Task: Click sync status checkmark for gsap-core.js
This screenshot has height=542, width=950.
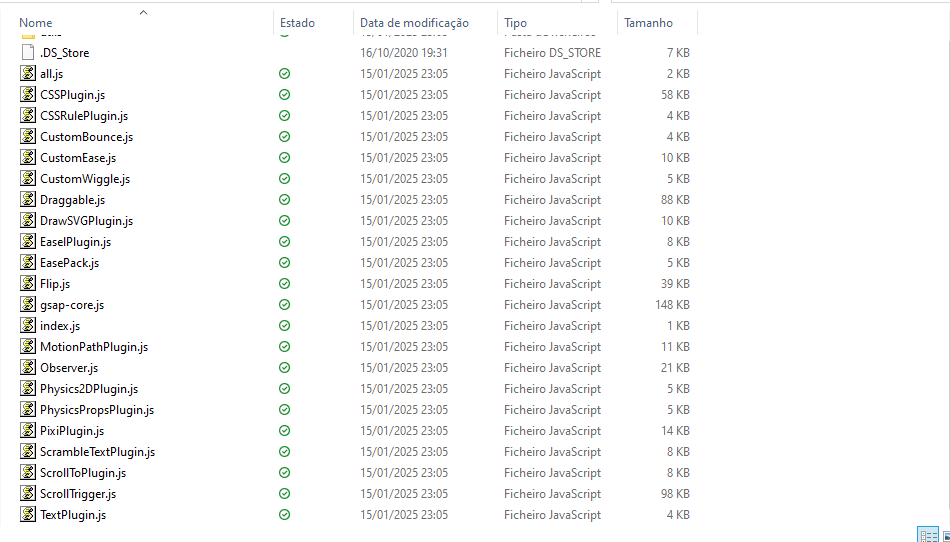Action: [284, 305]
